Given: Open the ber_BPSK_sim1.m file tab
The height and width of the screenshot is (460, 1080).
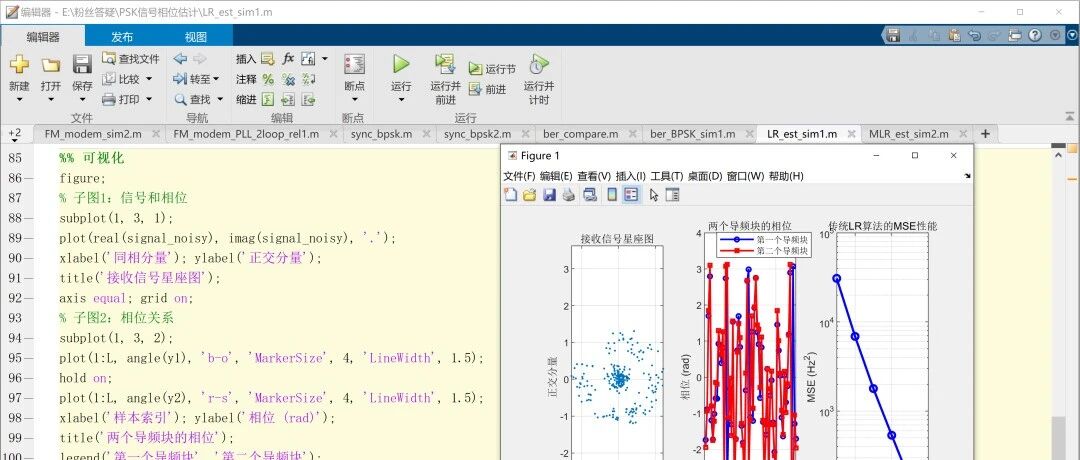Looking at the screenshot, I should [x=692, y=134].
